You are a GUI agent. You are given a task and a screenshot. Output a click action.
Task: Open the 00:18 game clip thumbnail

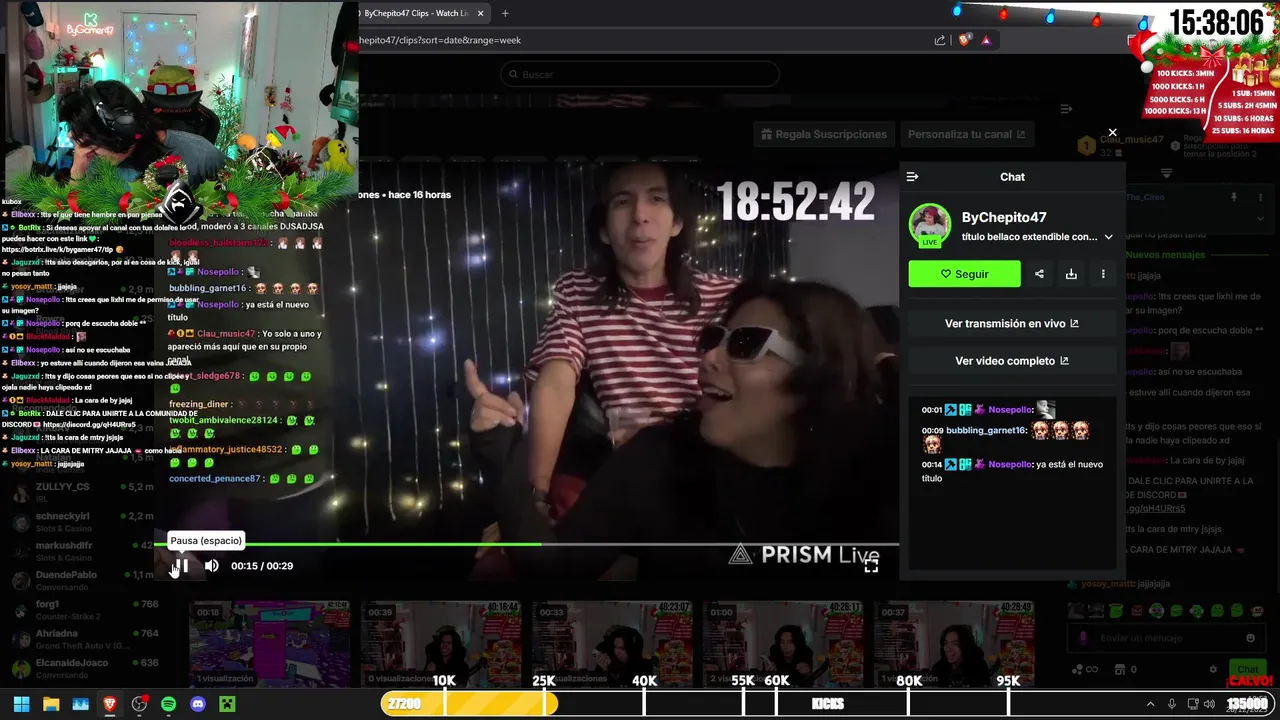[270, 643]
